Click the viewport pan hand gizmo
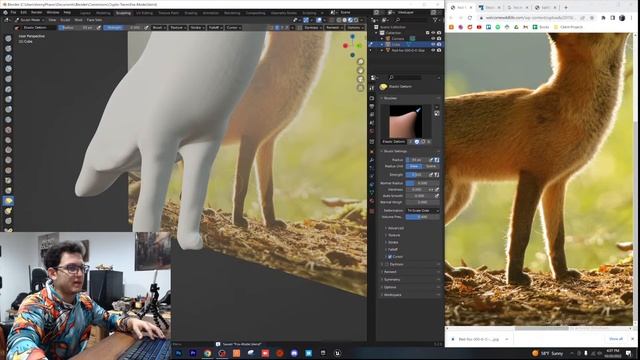Screen dimensions: 640x360 [x=360, y=71]
